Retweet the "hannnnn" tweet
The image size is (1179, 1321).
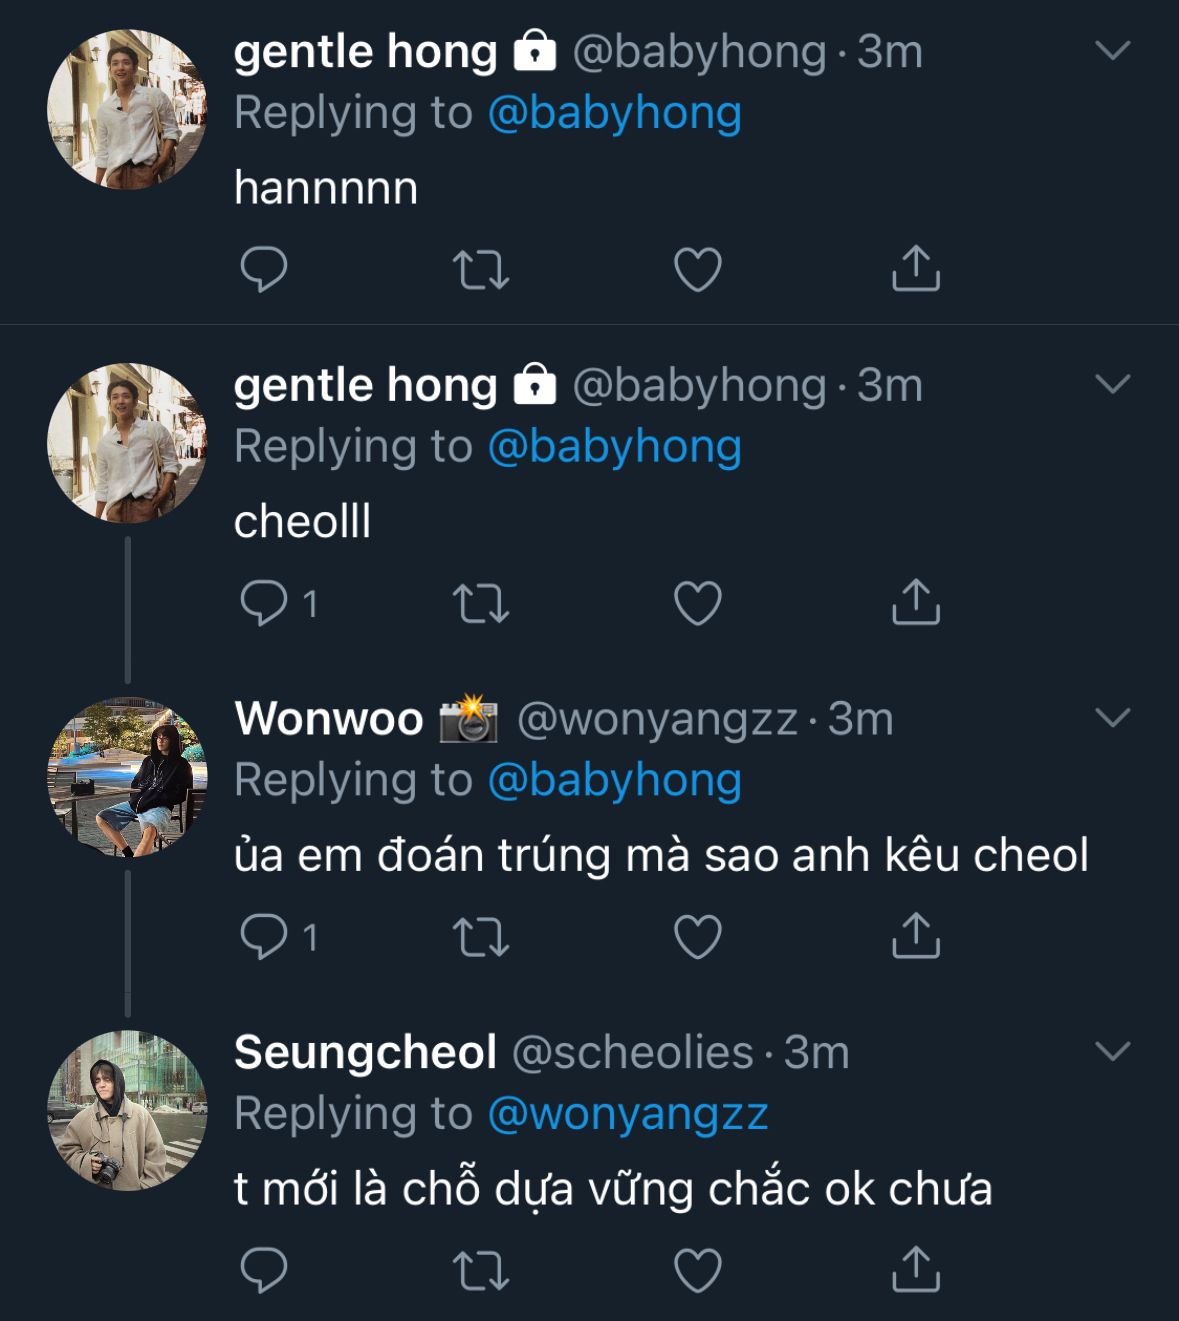pyautogui.click(x=481, y=269)
